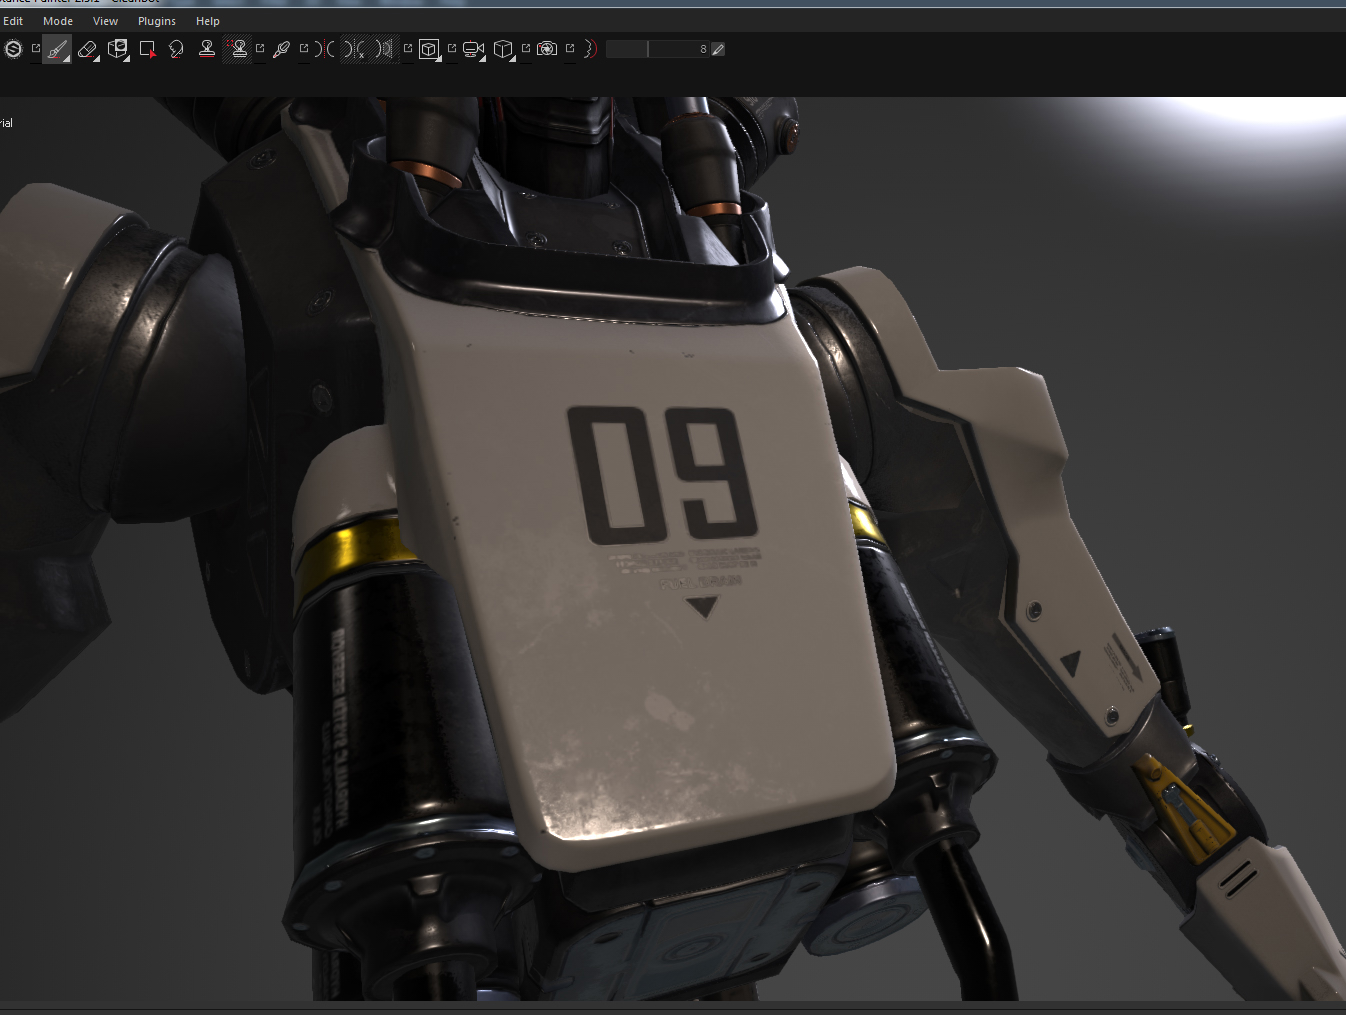The image size is (1346, 1015).
Task: Click the "09" decal on robot chest plate
Action: click(662, 474)
